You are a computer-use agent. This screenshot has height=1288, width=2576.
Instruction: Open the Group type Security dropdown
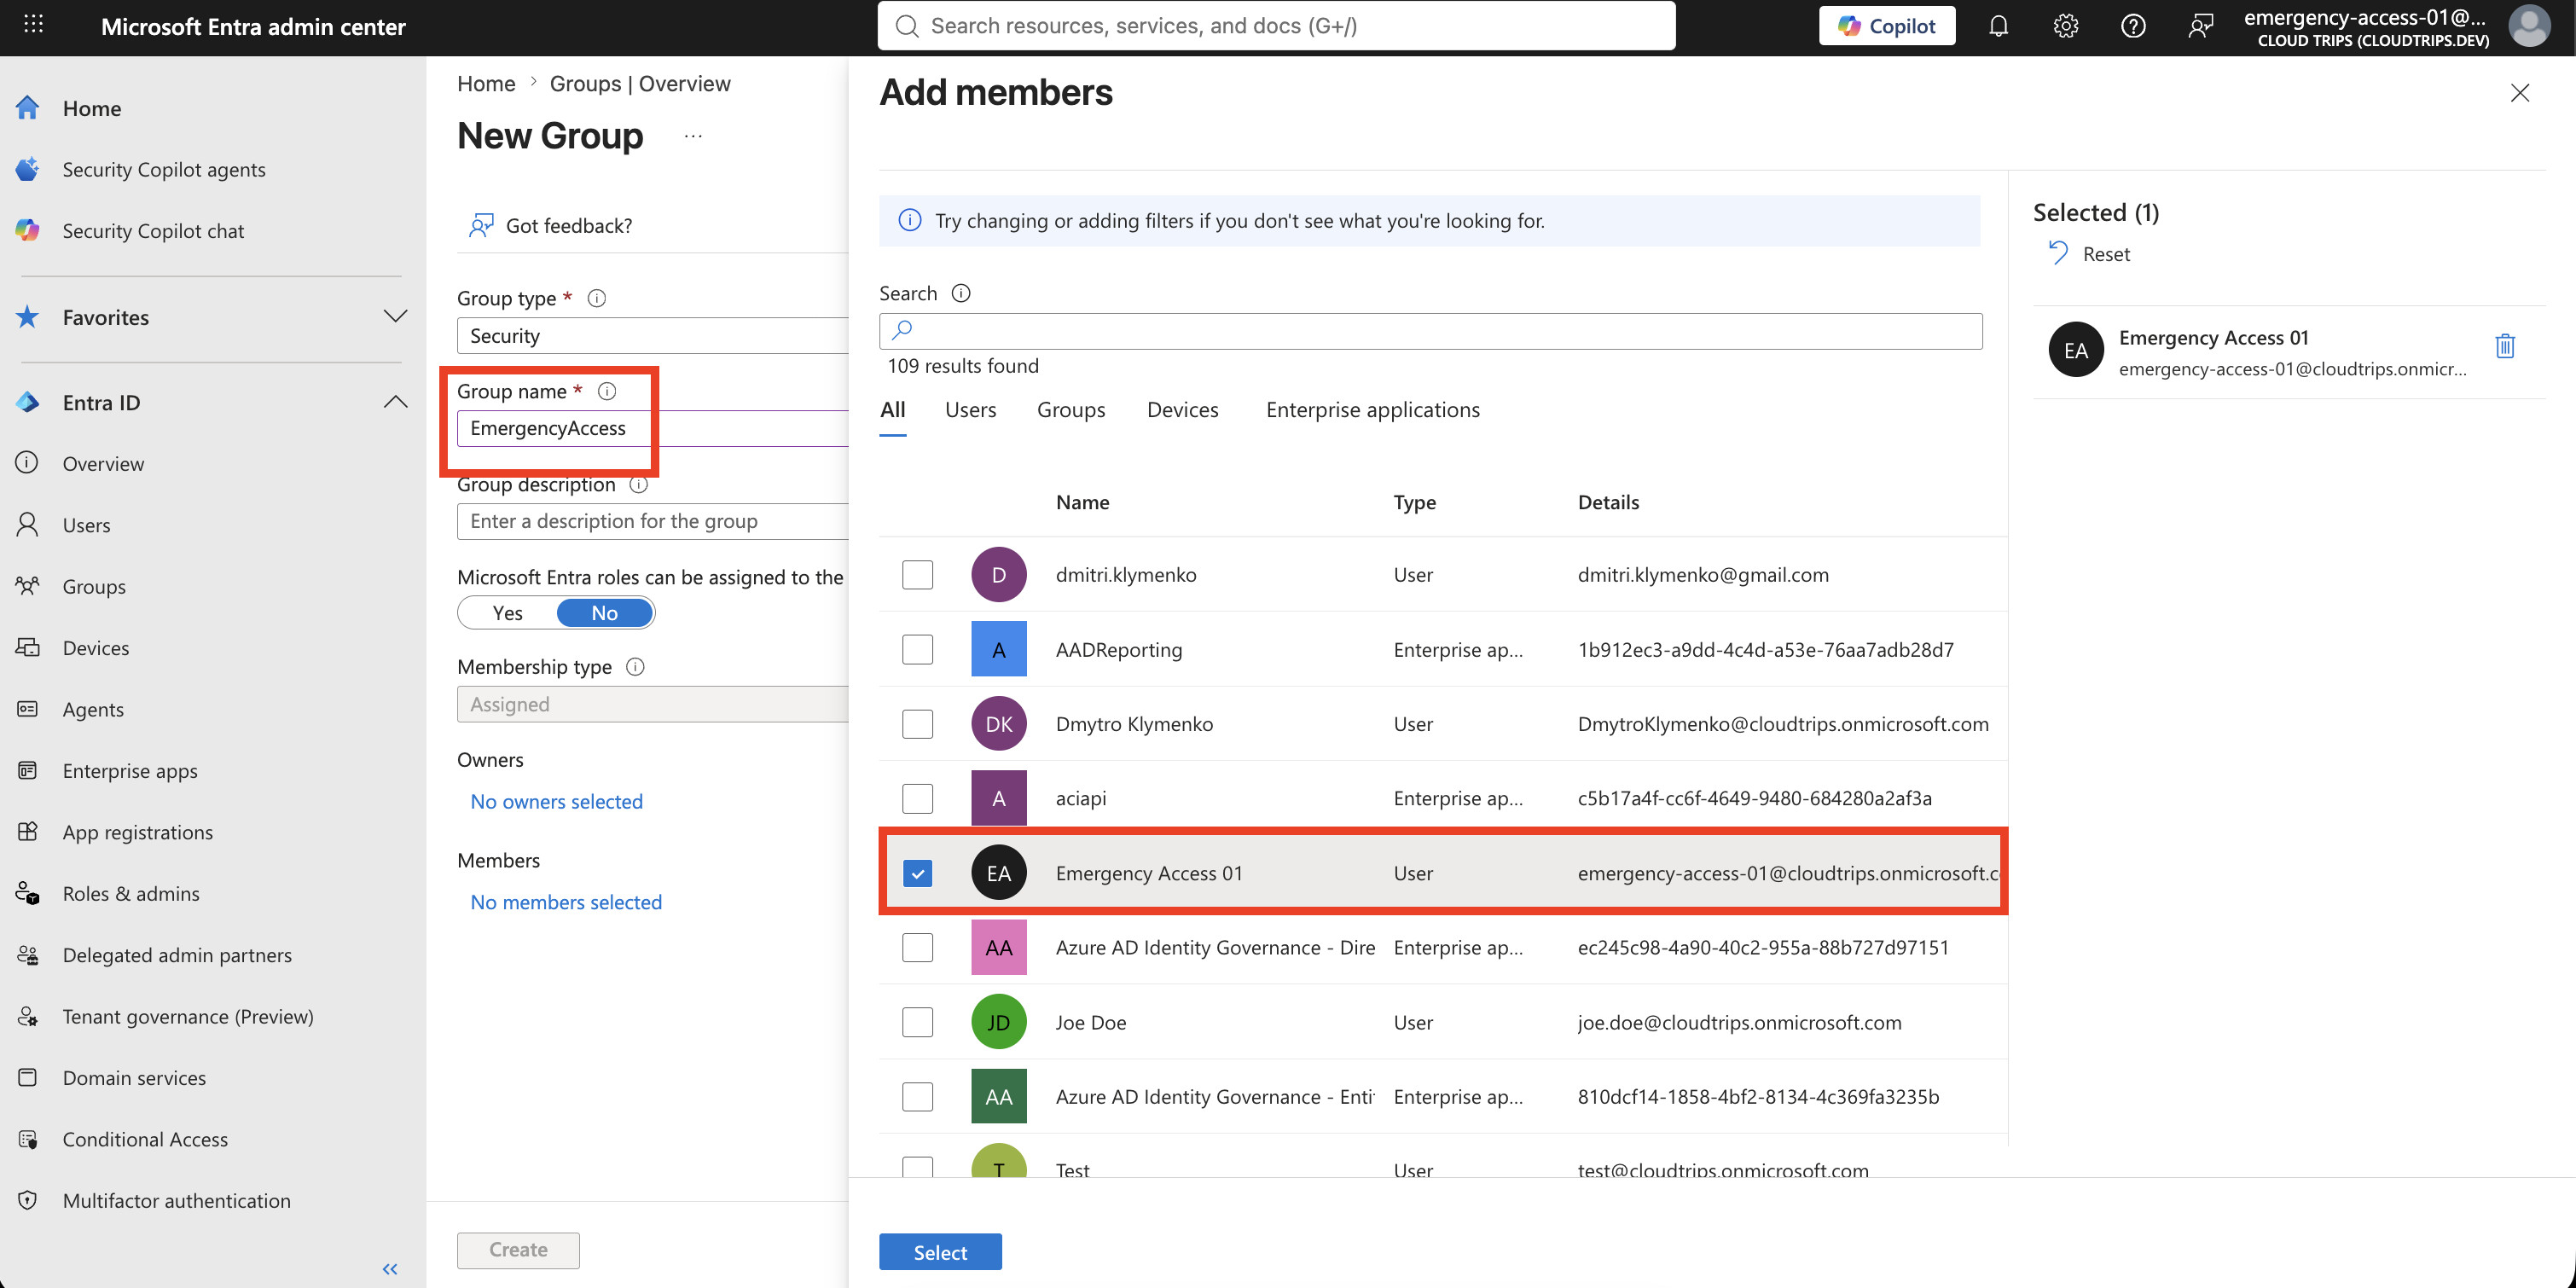(x=653, y=336)
